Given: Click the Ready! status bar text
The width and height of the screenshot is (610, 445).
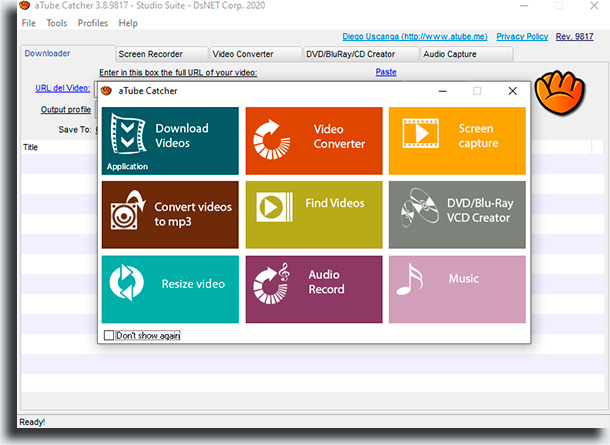Looking at the screenshot, I should click(32, 422).
